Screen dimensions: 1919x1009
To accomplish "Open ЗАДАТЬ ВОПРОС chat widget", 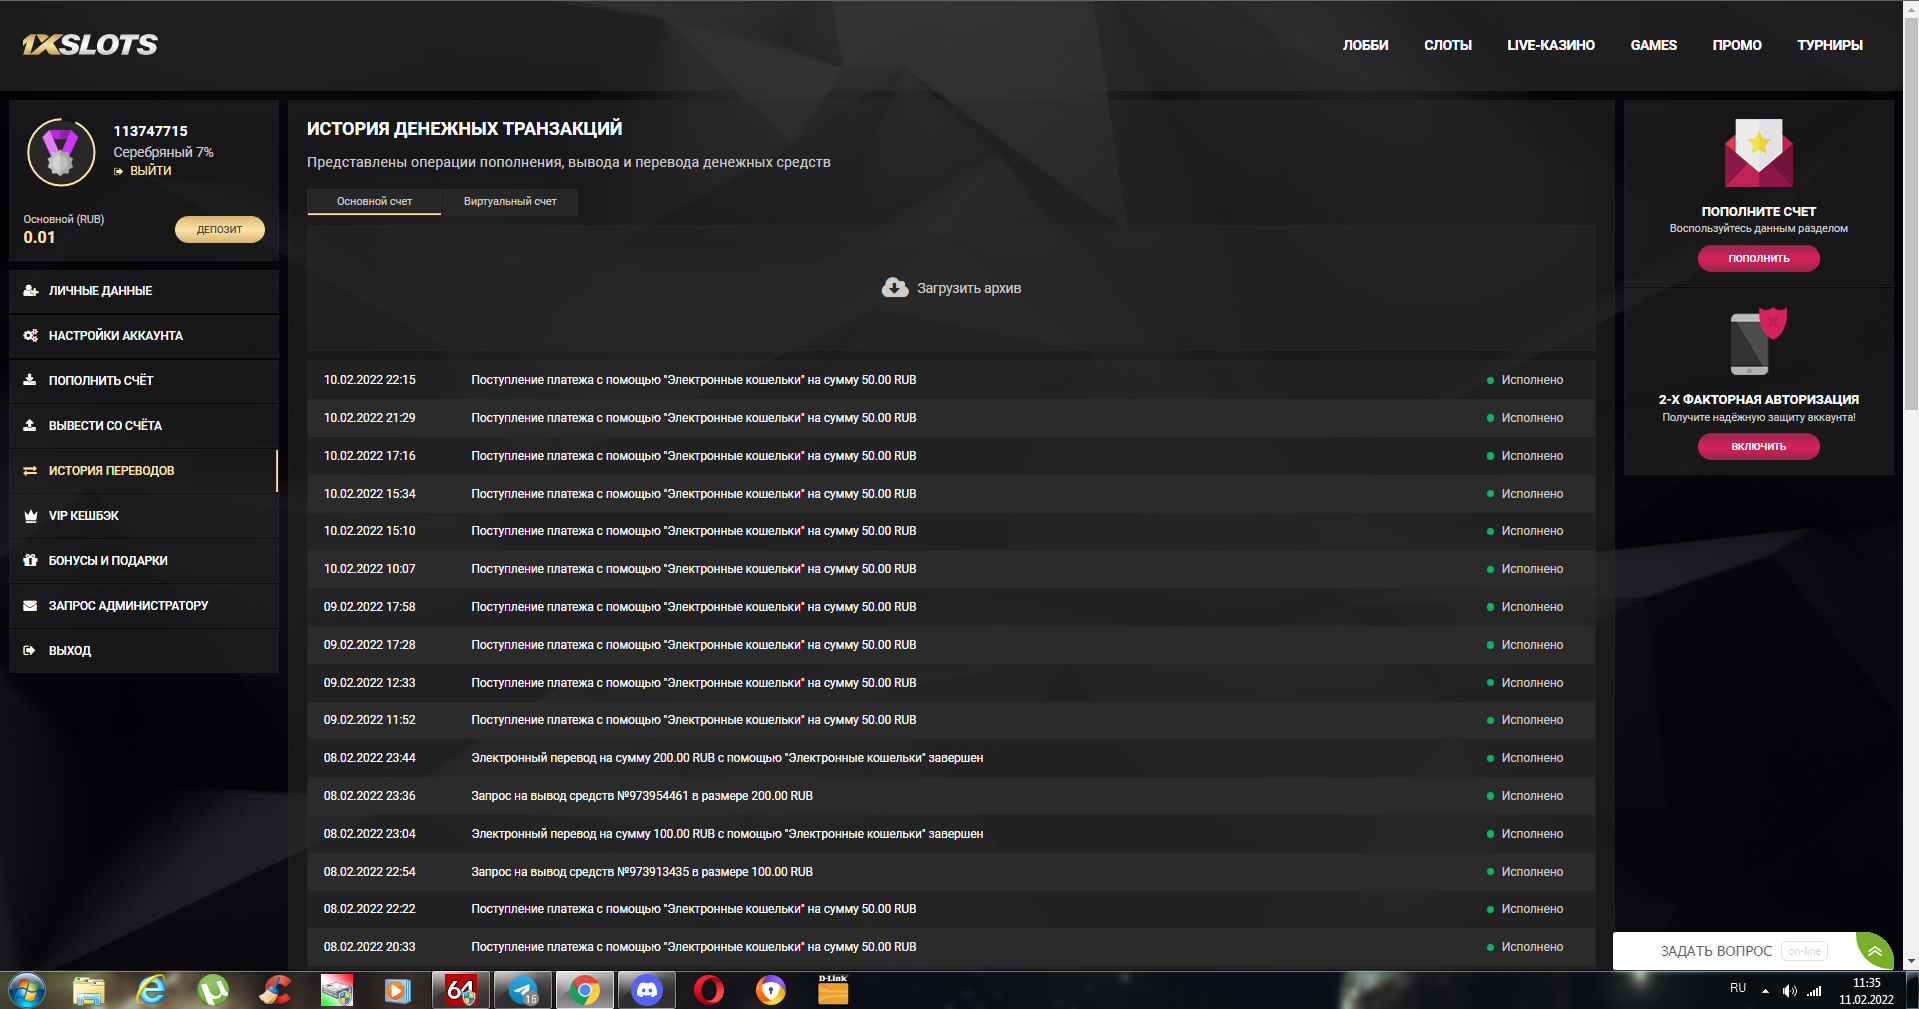I will [1716, 951].
